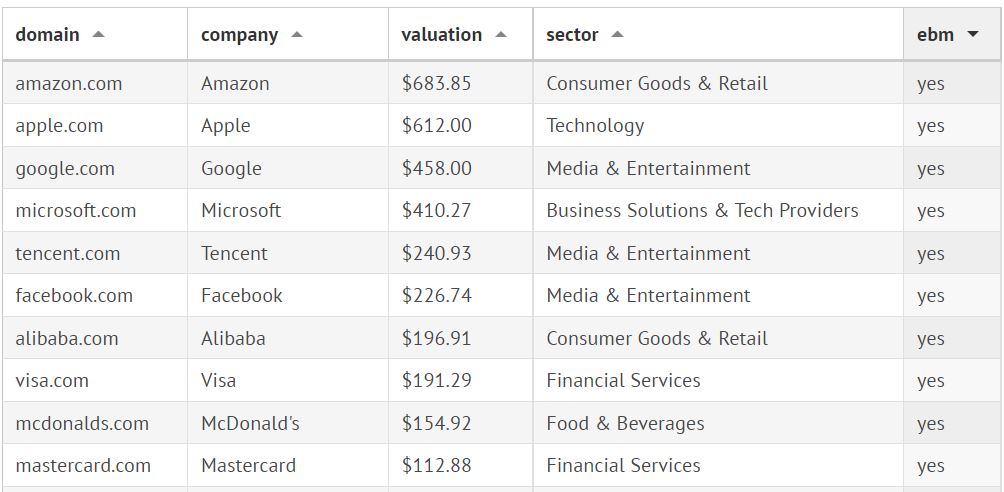Click the company column sort arrow

click(x=297, y=35)
